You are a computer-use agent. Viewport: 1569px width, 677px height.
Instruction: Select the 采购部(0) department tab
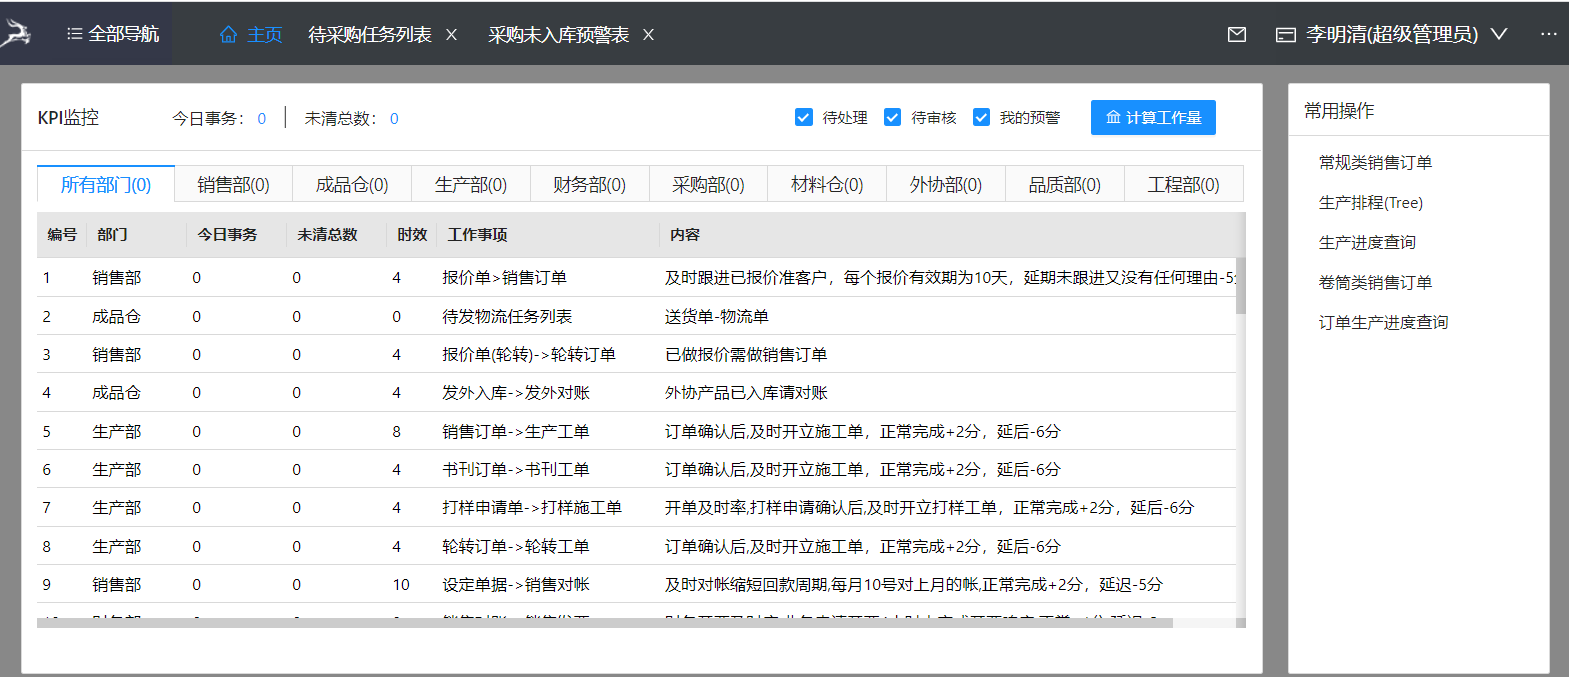708,185
